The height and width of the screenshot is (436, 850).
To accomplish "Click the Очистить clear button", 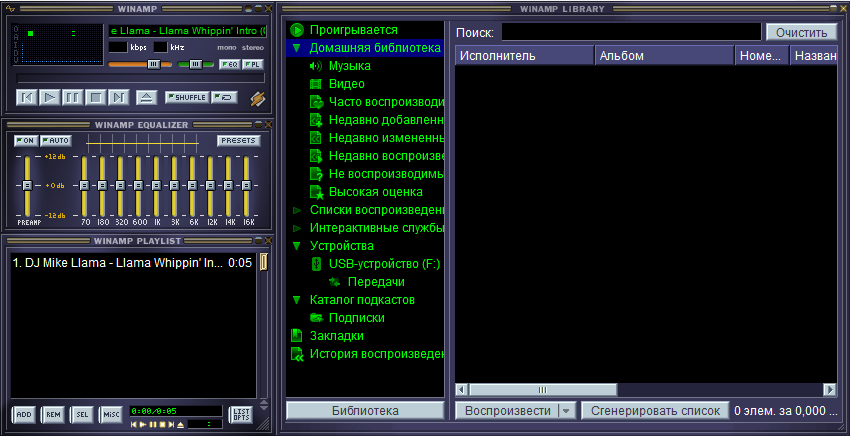I will click(x=801, y=33).
